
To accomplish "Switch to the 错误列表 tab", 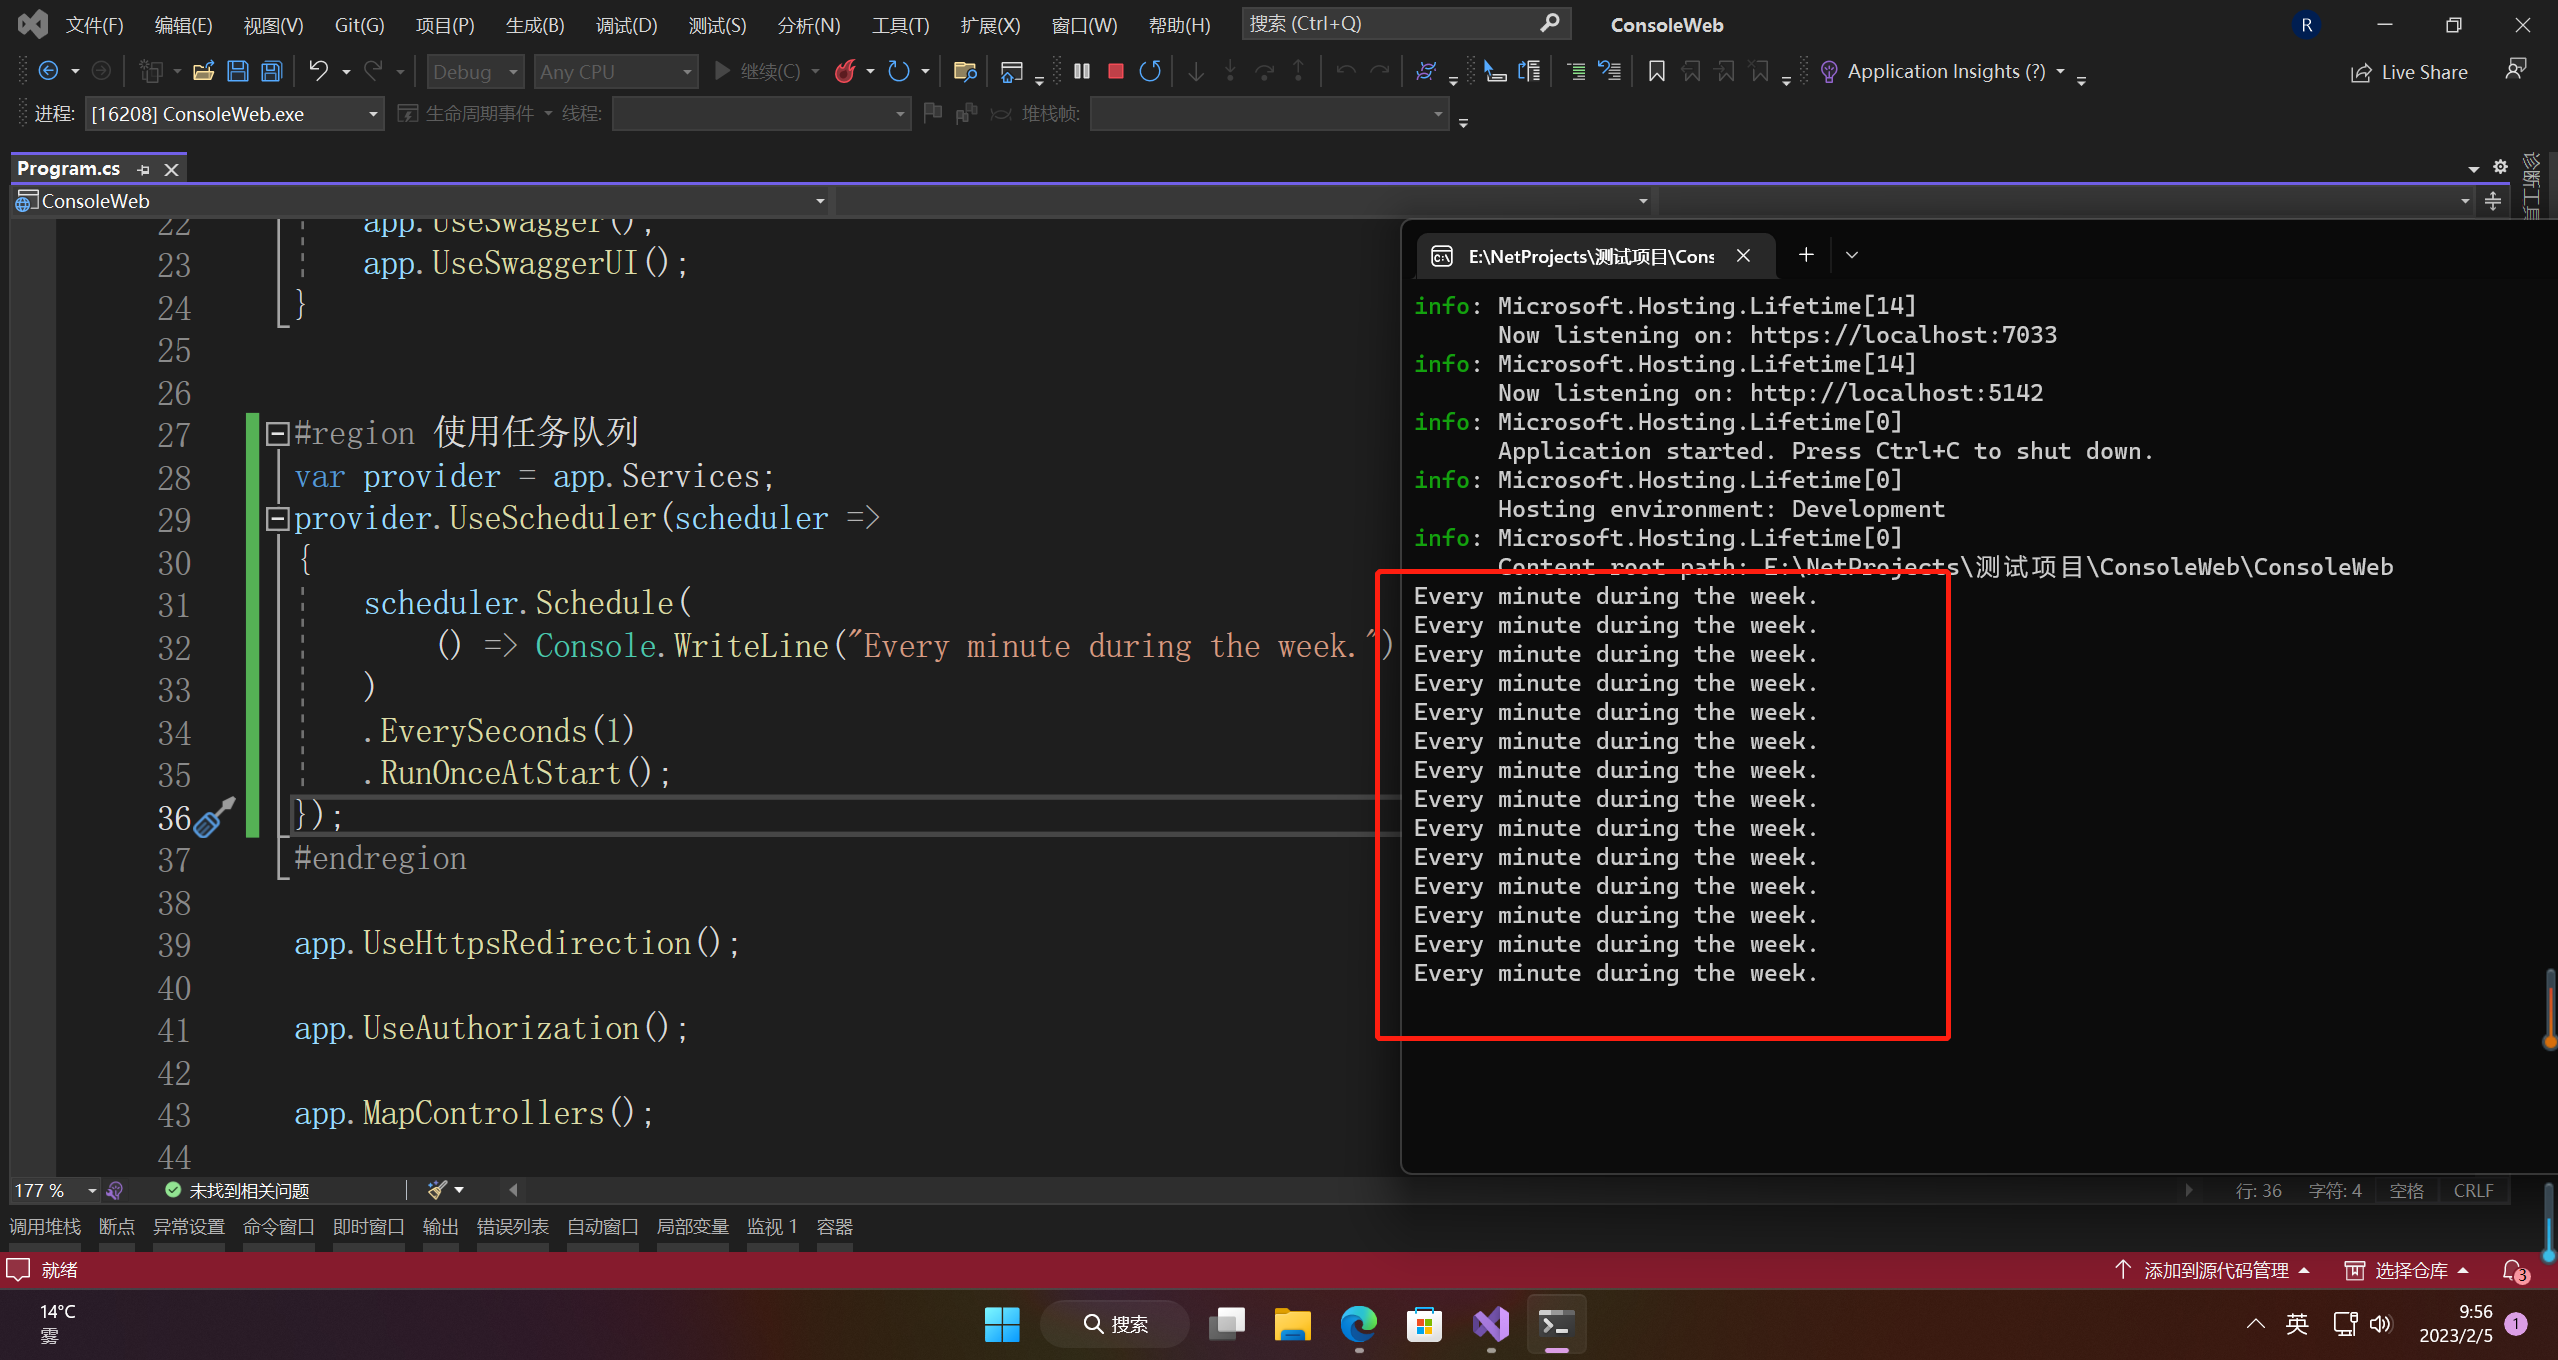I will coord(512,1226).
